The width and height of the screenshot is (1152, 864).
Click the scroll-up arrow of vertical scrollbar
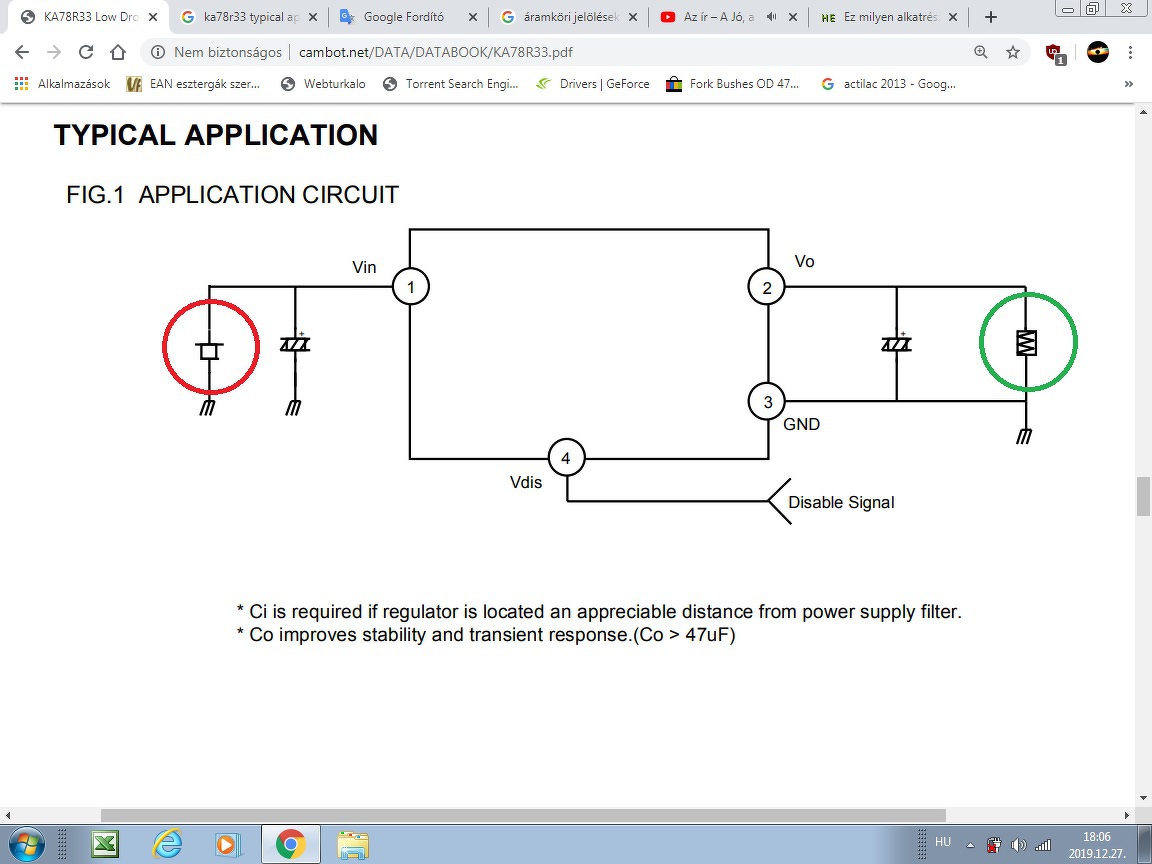[1143, 112]
